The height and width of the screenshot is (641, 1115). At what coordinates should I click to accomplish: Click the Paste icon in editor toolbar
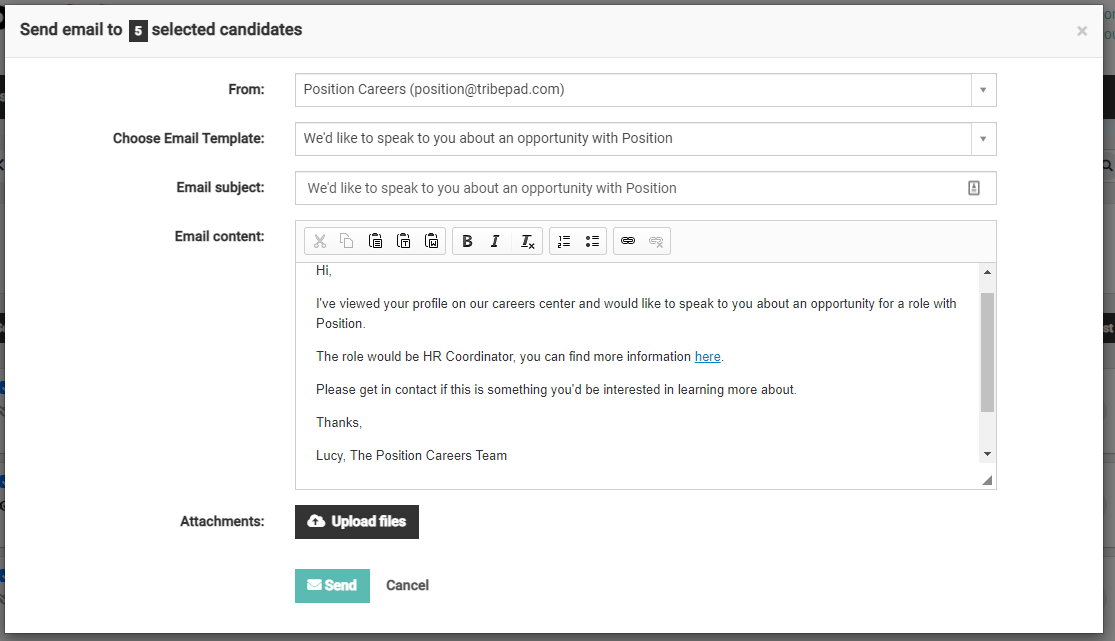tap(375, 241)
